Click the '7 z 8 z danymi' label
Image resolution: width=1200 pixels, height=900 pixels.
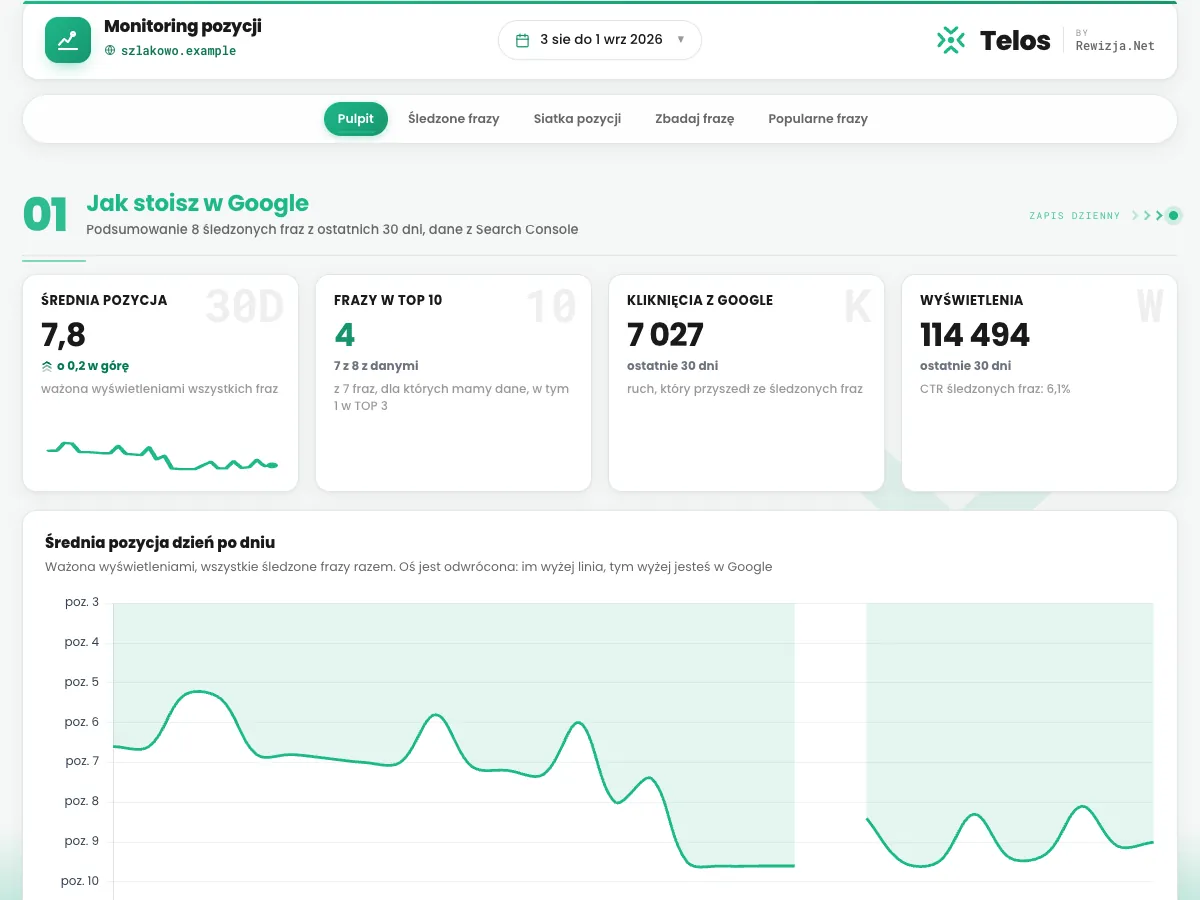point(376,366)
